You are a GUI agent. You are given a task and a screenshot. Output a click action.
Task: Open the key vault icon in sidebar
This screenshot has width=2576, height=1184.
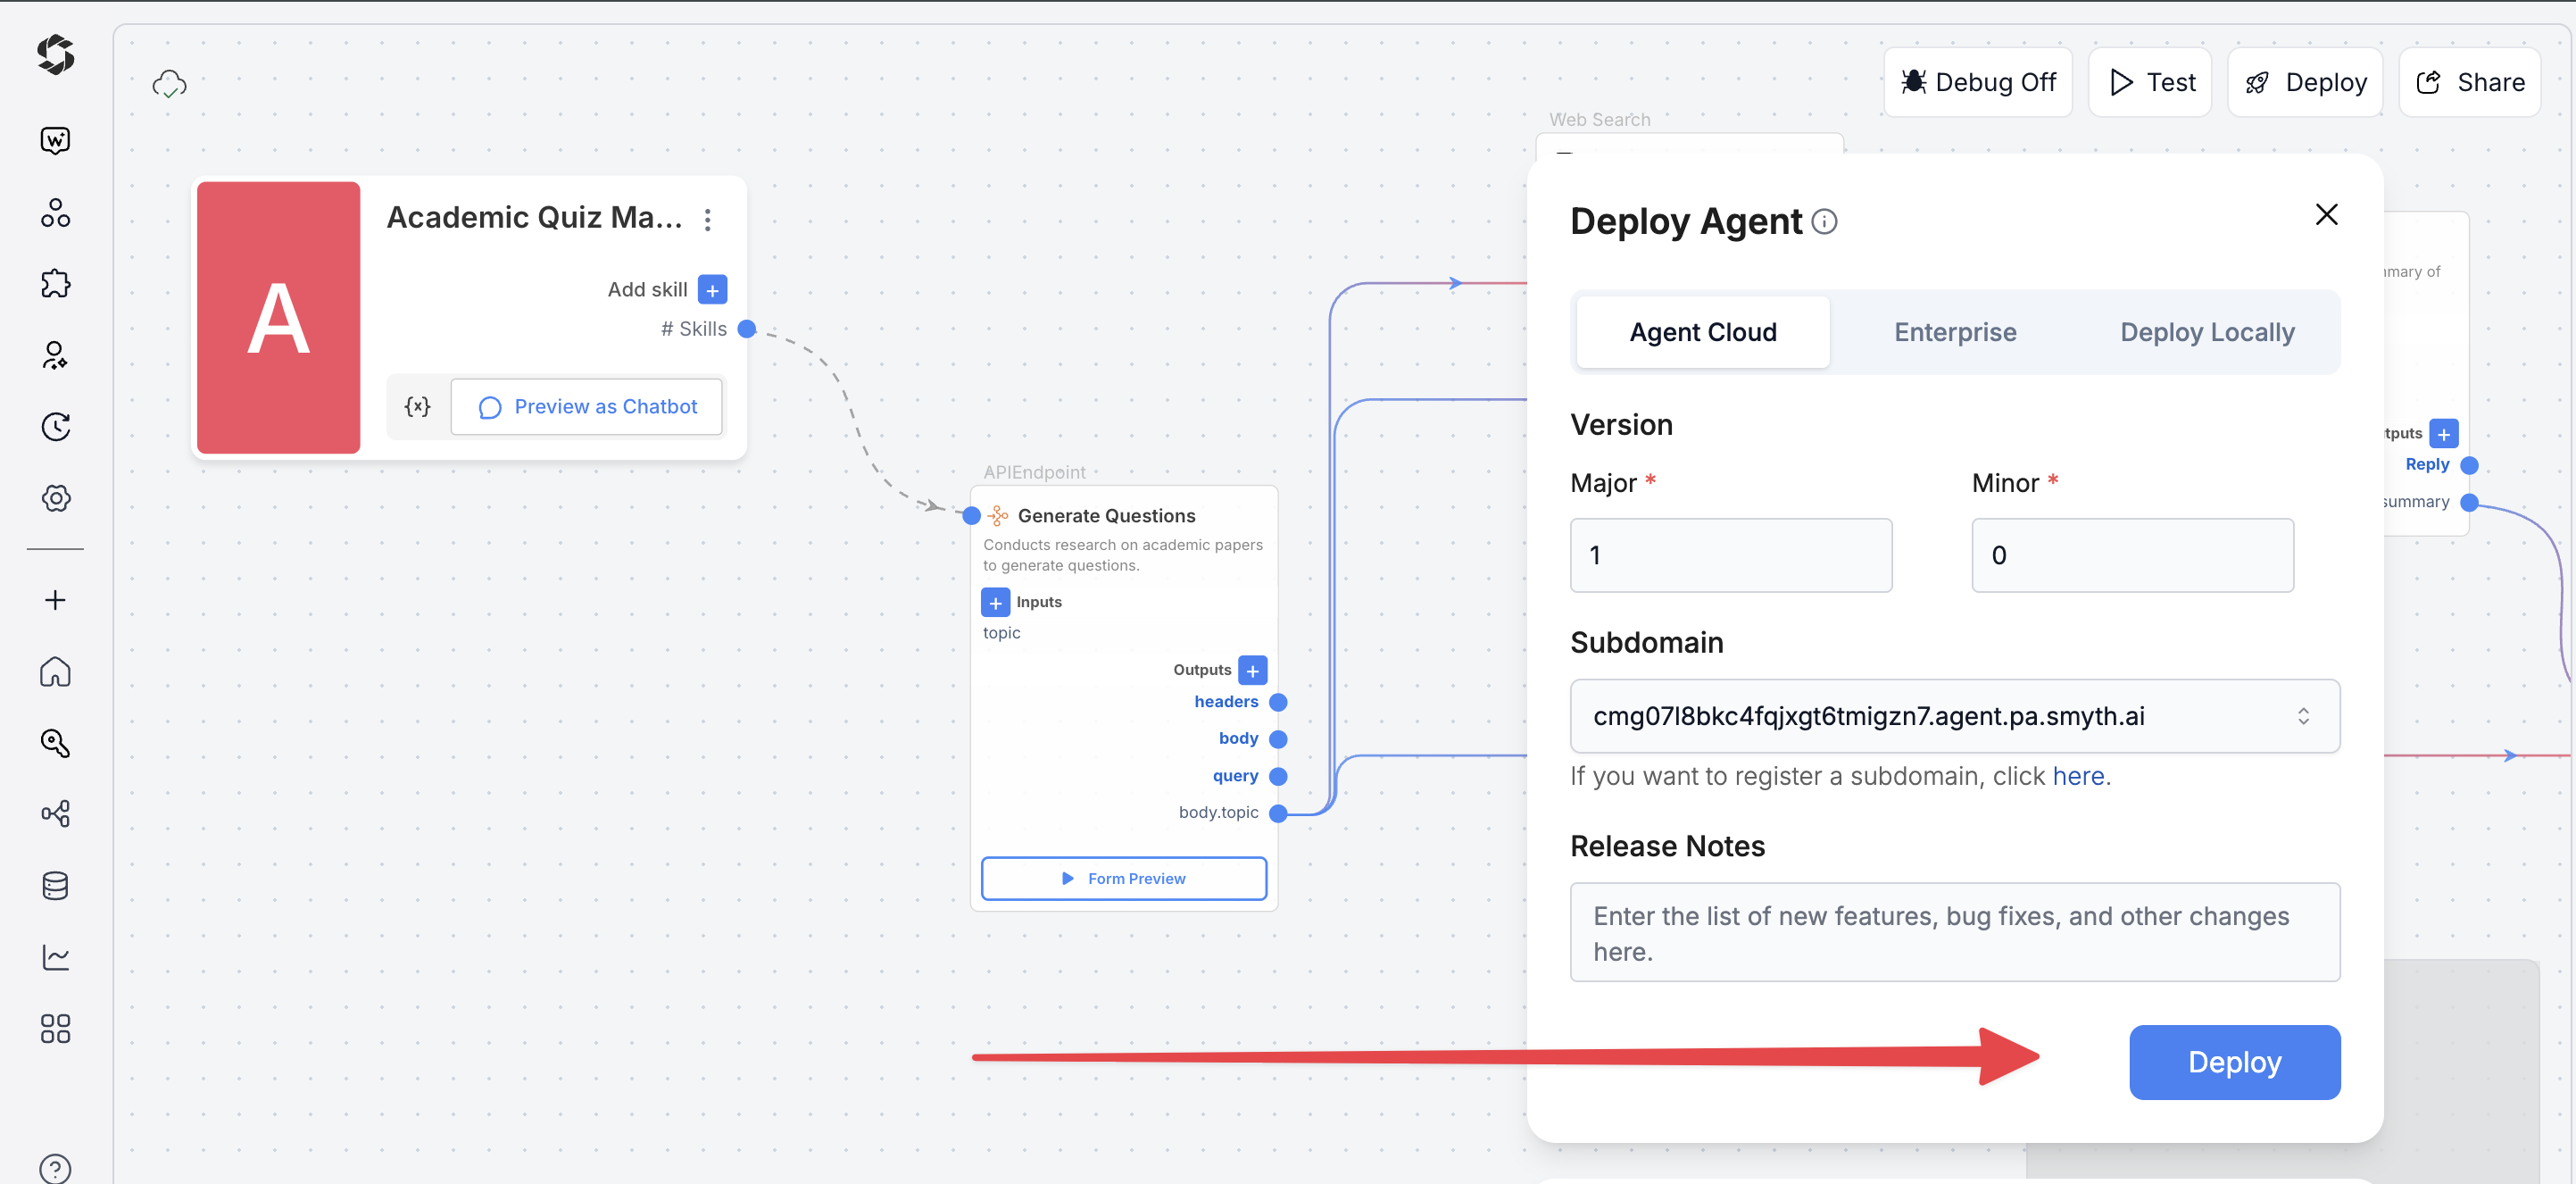click(56, 743)
